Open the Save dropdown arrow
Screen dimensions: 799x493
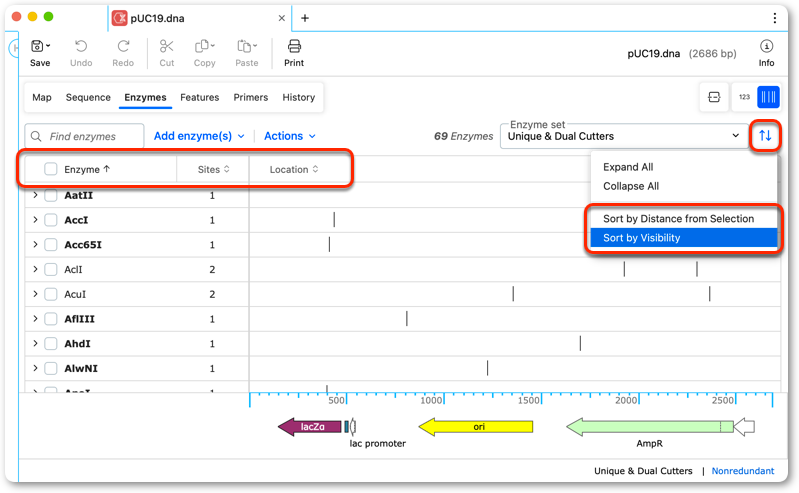pos(48,46)
